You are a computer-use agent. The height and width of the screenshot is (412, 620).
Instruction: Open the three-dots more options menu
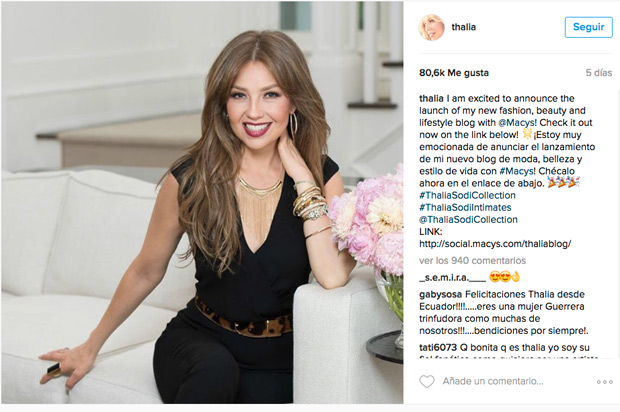pyautogui.click(x=605, y=382)
